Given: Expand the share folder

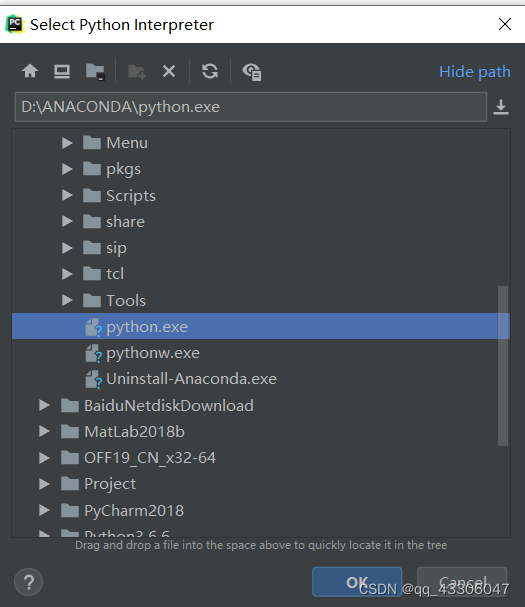Looking at the screenshot, I should pos(67,221).
